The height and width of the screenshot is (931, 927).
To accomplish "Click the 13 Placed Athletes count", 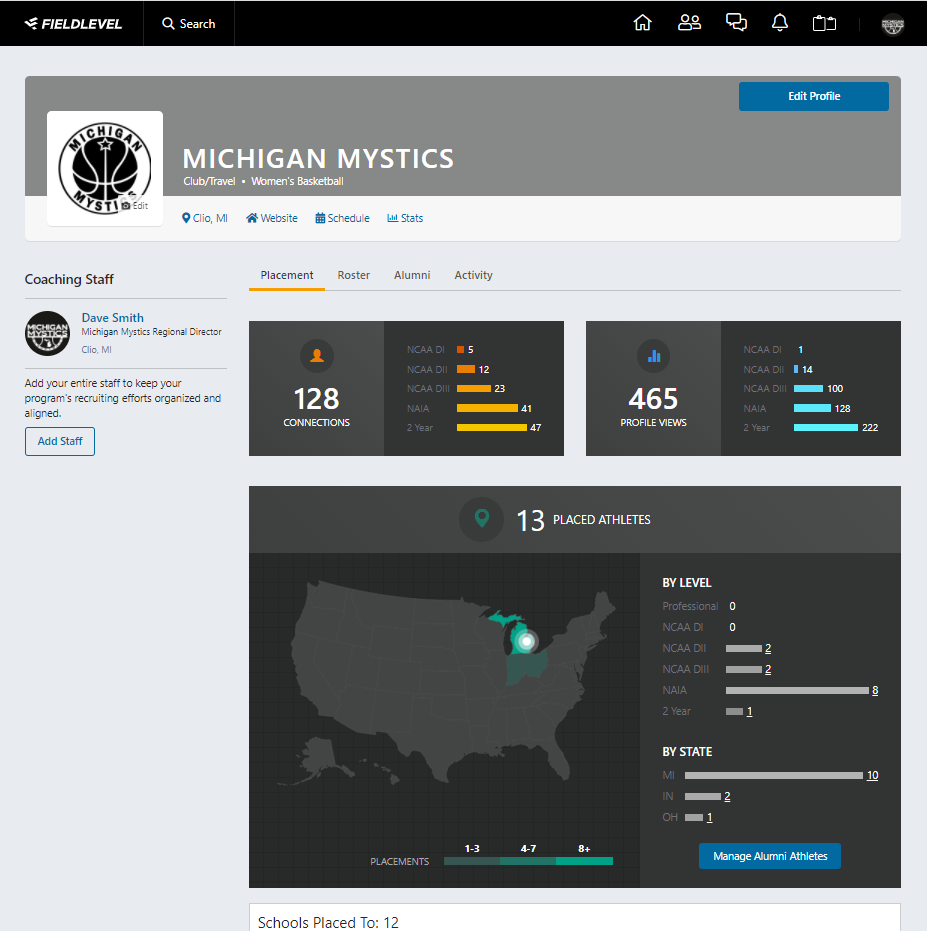I will click(x=530, y=520).
